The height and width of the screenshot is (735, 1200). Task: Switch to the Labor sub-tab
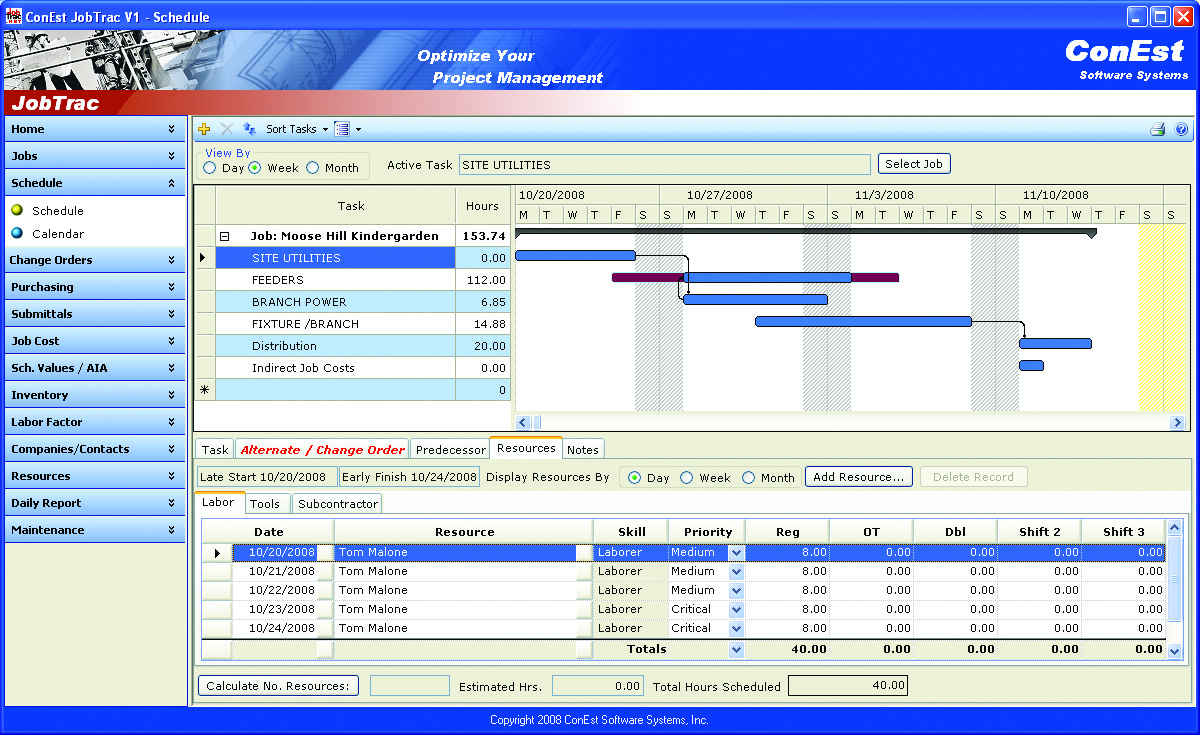[219, 503]
